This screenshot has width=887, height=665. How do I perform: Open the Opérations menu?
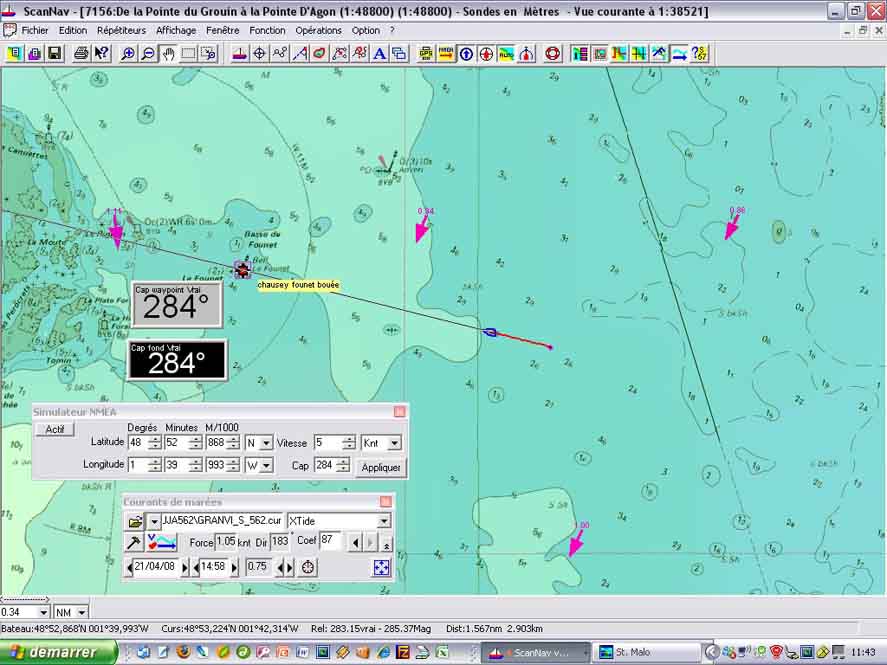pyautogui.click(x=318, y=31)
